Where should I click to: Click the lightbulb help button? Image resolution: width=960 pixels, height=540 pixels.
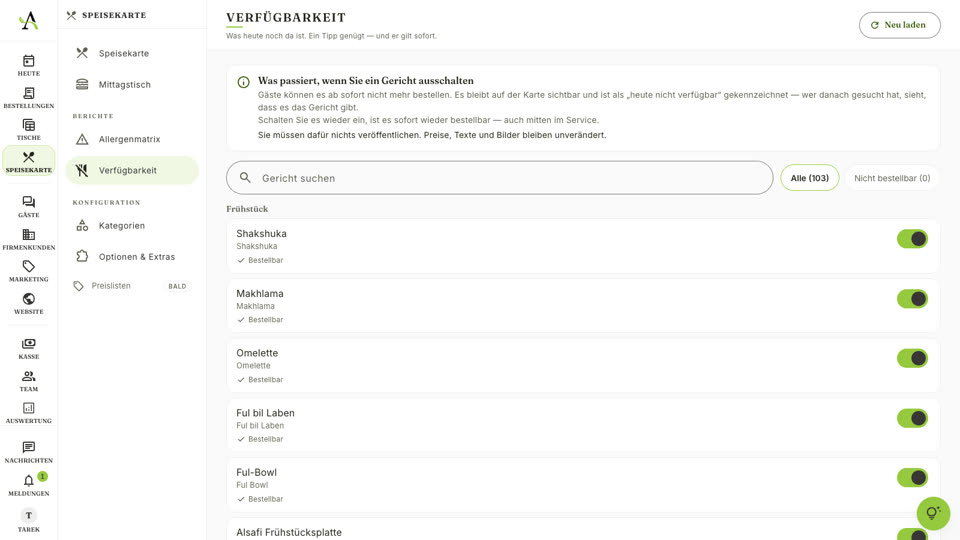(933, 513)
